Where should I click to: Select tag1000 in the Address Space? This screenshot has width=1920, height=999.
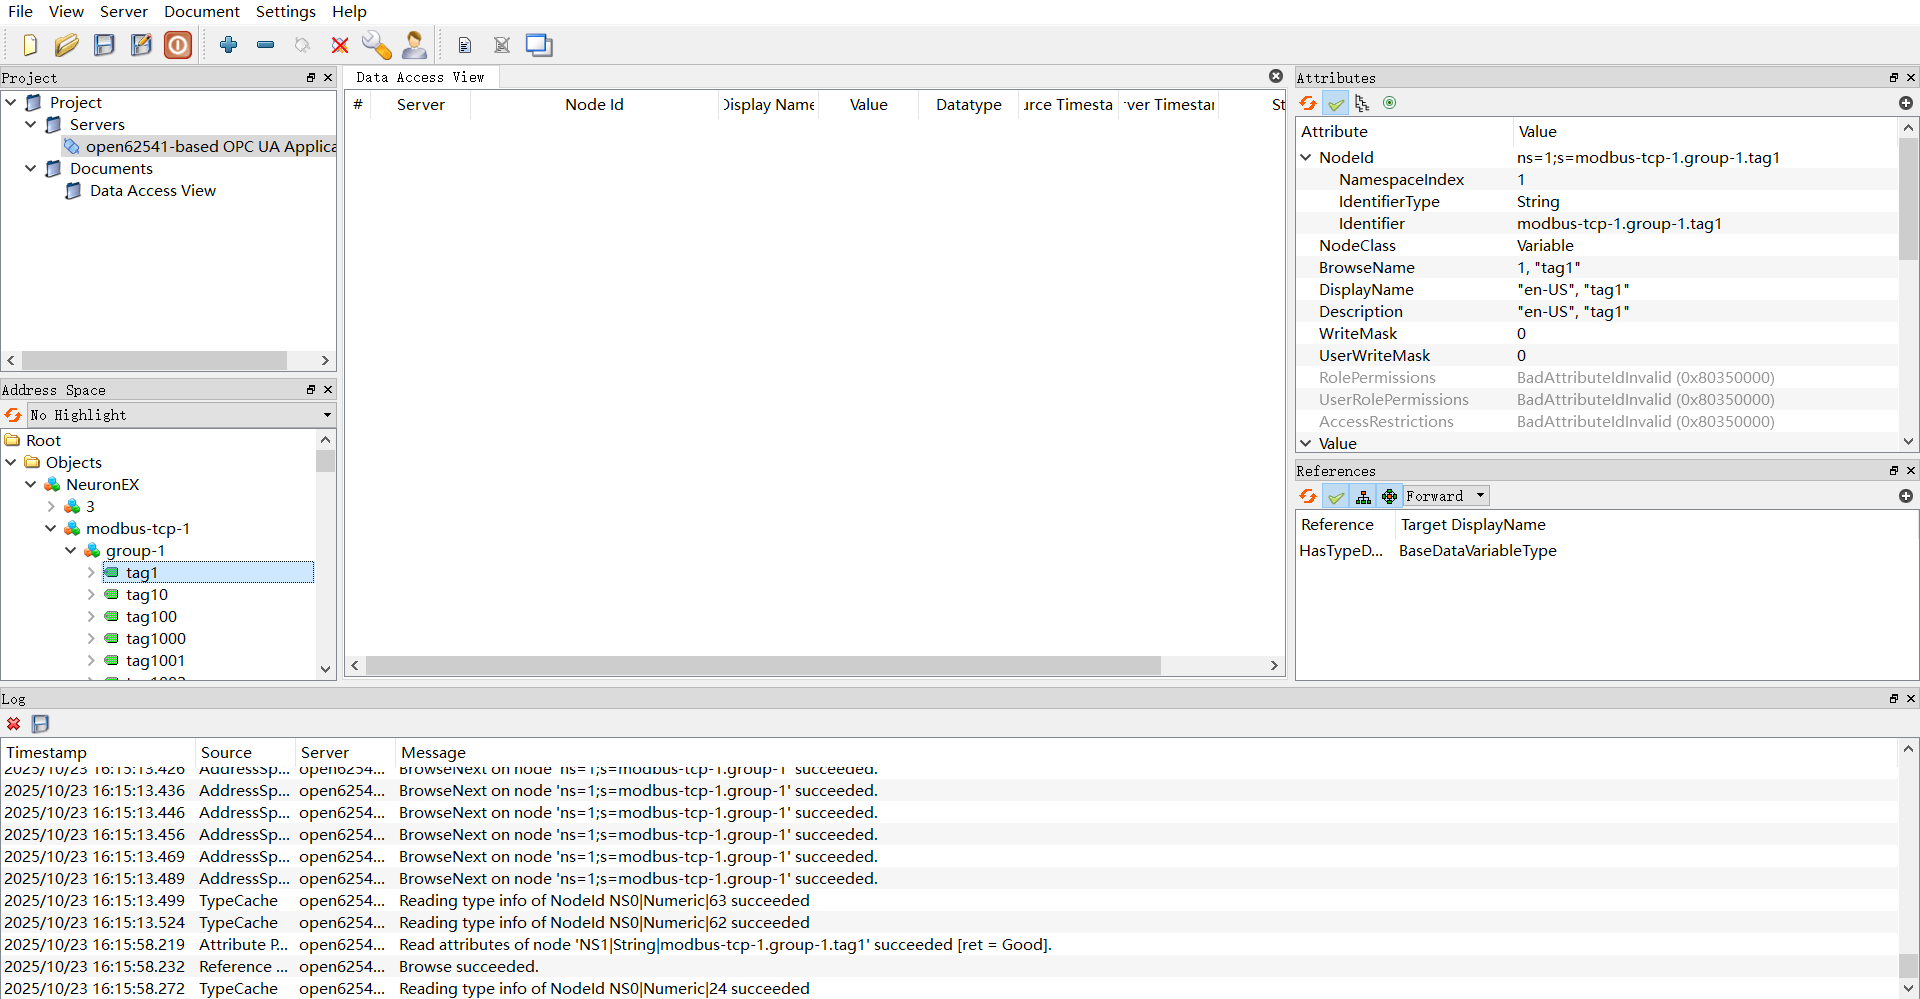155,638
